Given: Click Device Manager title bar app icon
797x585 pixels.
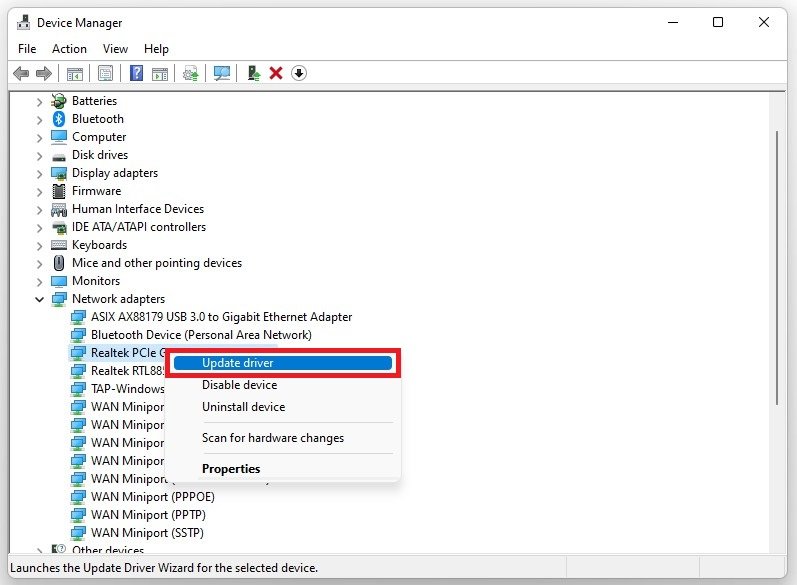Looking at the screenshot, I should click(x=23, y=22).
